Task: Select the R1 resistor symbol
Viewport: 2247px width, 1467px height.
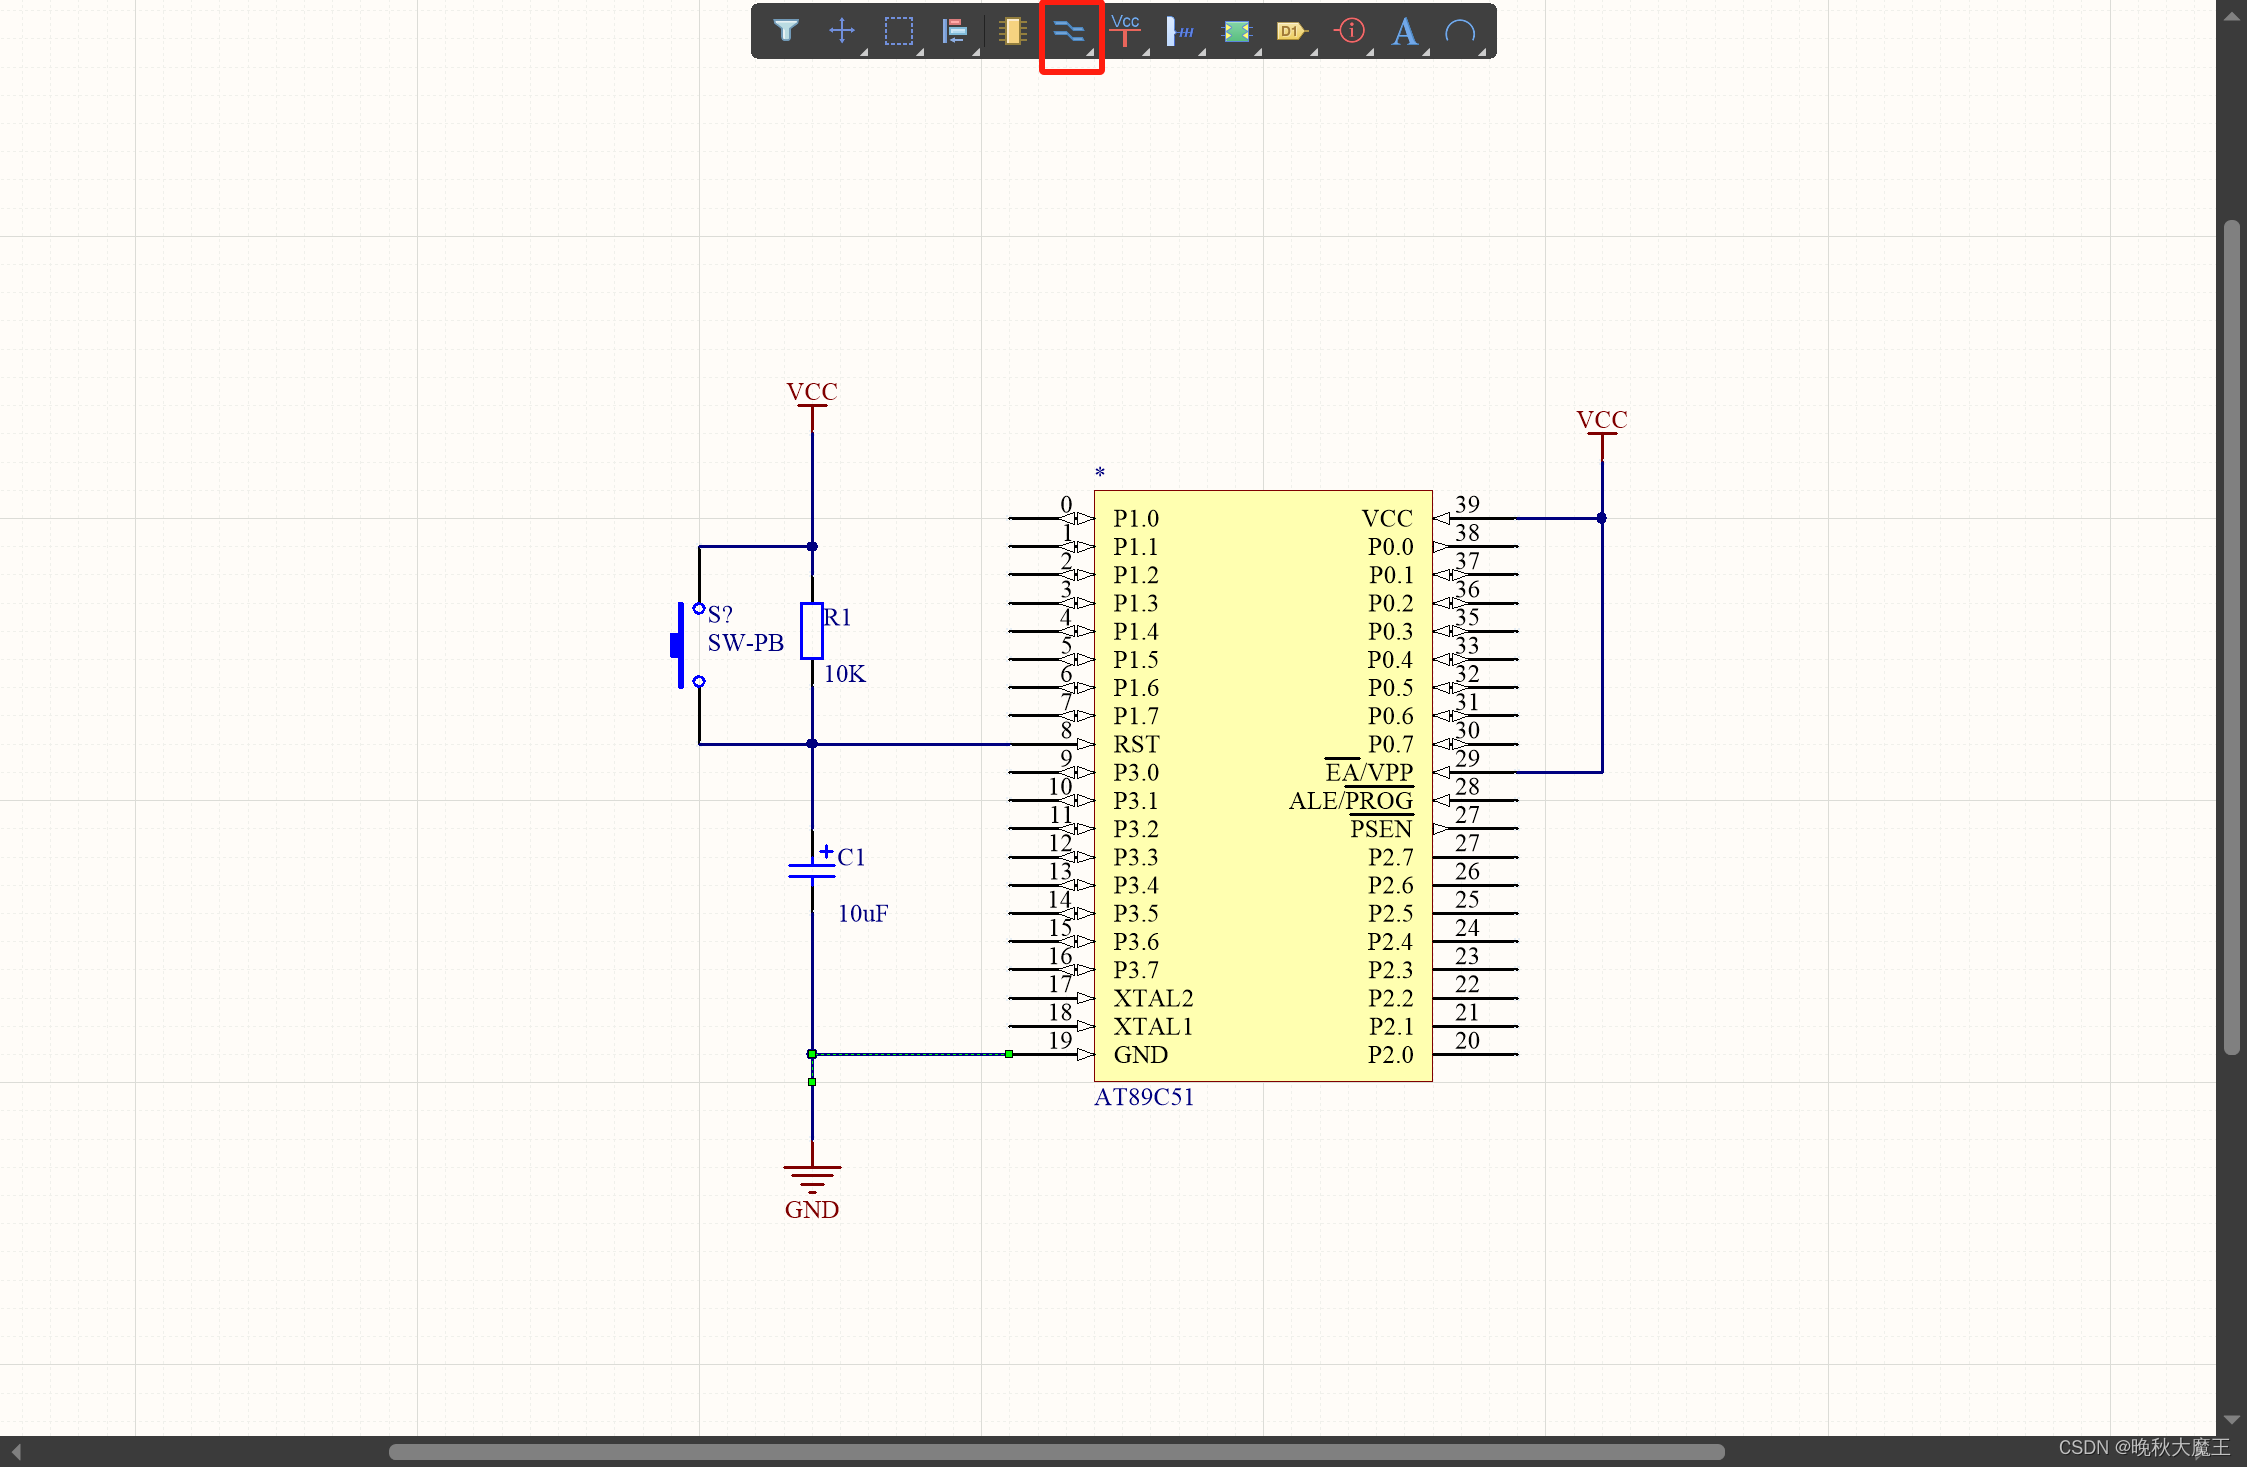Action: [x=811, y=631]
